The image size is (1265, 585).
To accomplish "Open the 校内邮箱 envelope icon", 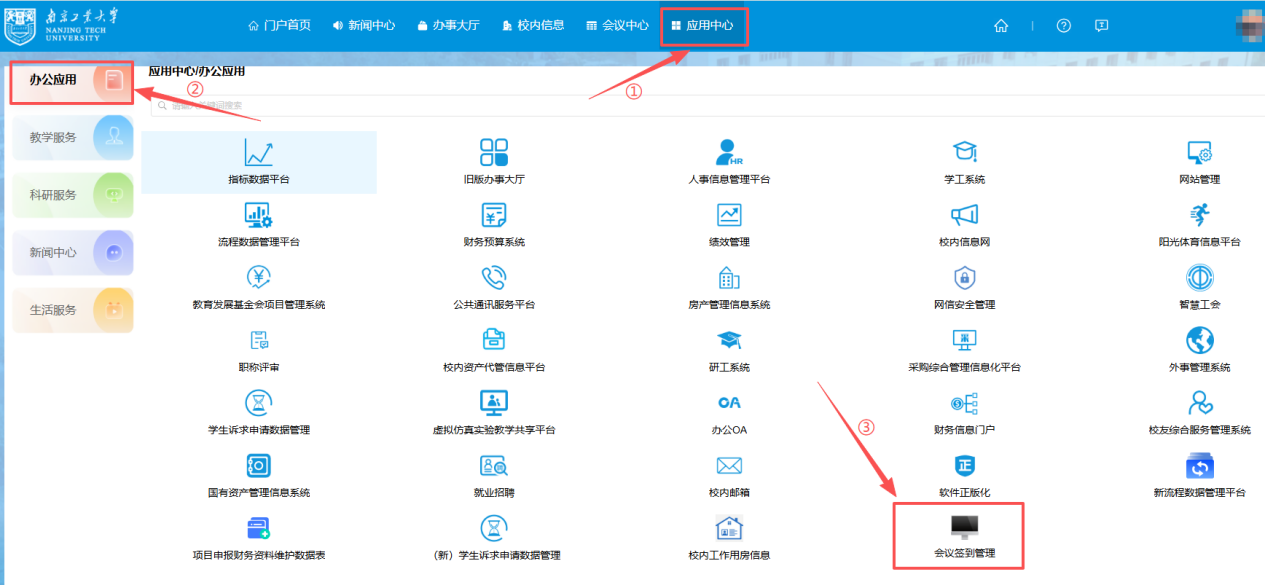I will coord(729,466).
